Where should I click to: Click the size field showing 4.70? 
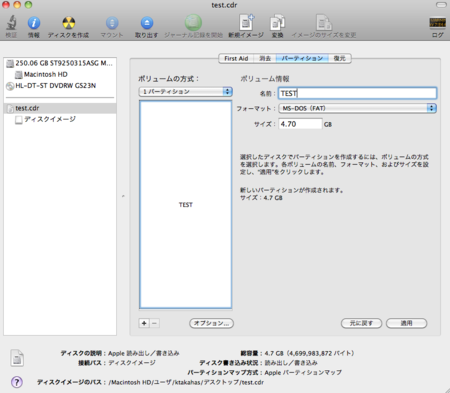(x=300, y=124)
